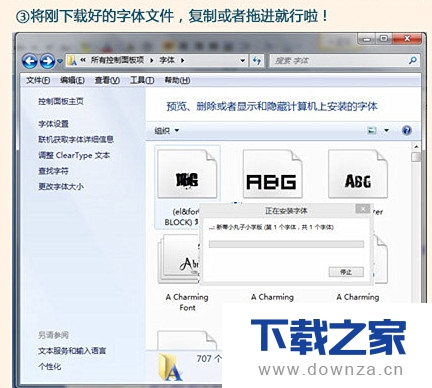Open the address bar history dropdown

tap(243, 61)
